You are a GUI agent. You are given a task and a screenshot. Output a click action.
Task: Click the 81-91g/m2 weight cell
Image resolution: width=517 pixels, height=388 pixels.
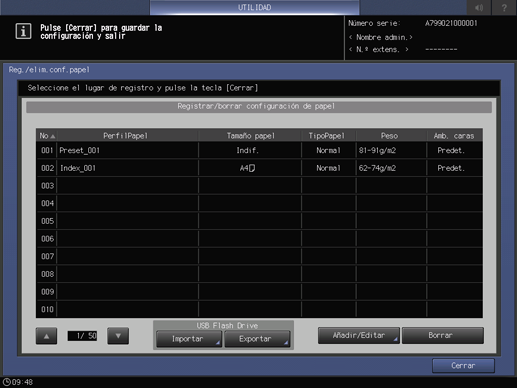[391, 150]
